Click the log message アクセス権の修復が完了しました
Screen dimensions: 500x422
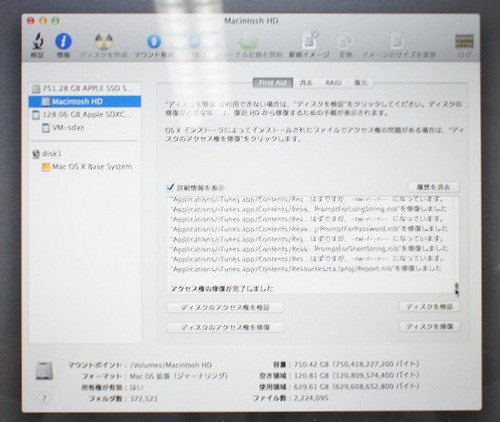tap(222, 289)
